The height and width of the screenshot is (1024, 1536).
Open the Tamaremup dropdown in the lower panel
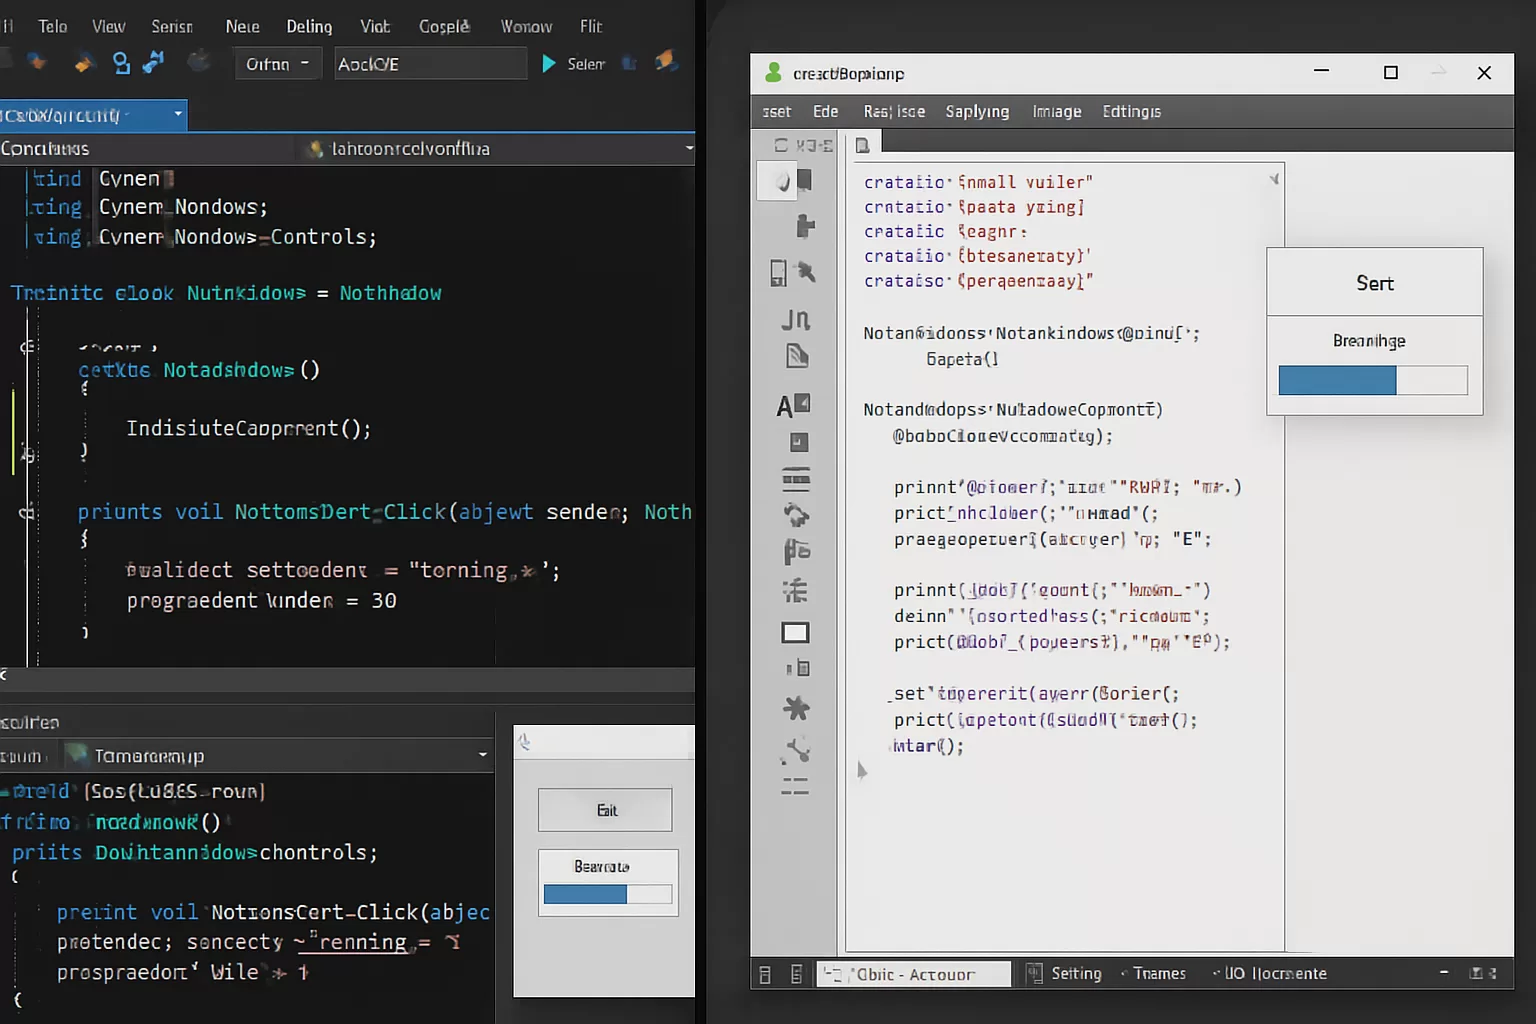[483, 755]
